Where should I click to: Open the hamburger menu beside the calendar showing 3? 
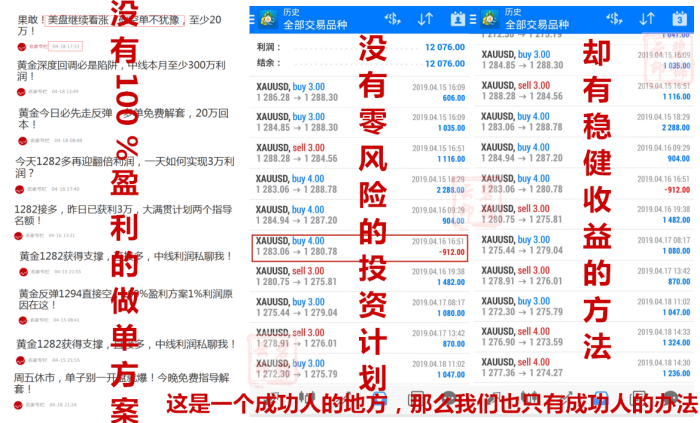[x=473, y=19]
